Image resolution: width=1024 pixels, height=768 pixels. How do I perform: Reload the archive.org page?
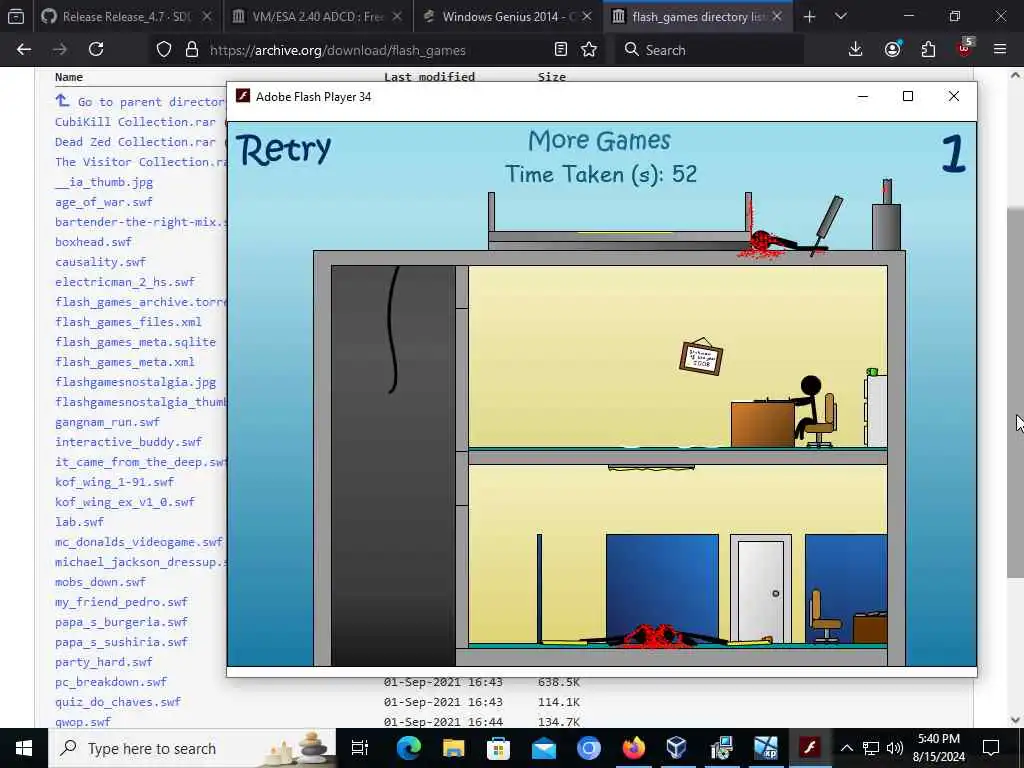tap(96, 50)
